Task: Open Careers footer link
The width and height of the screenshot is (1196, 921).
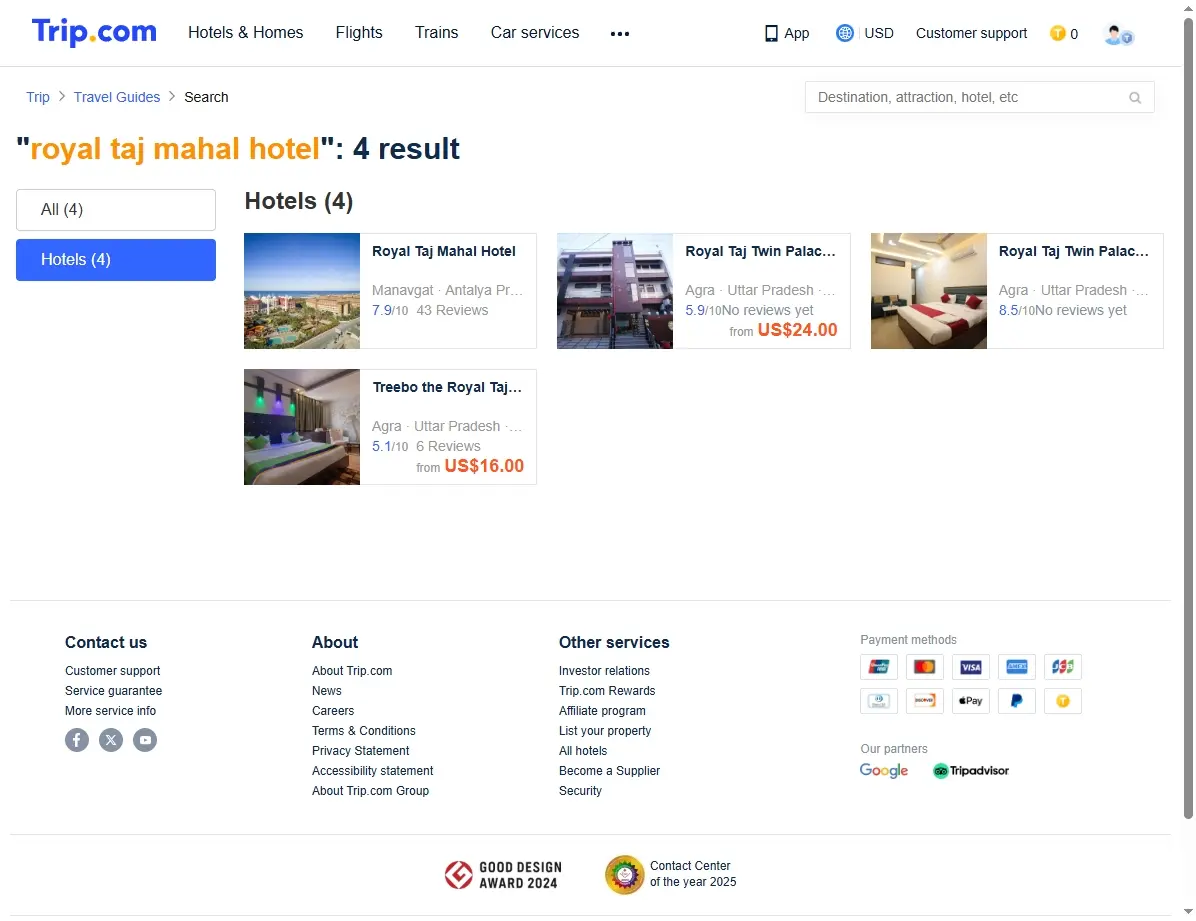Action: pos(333,711)
